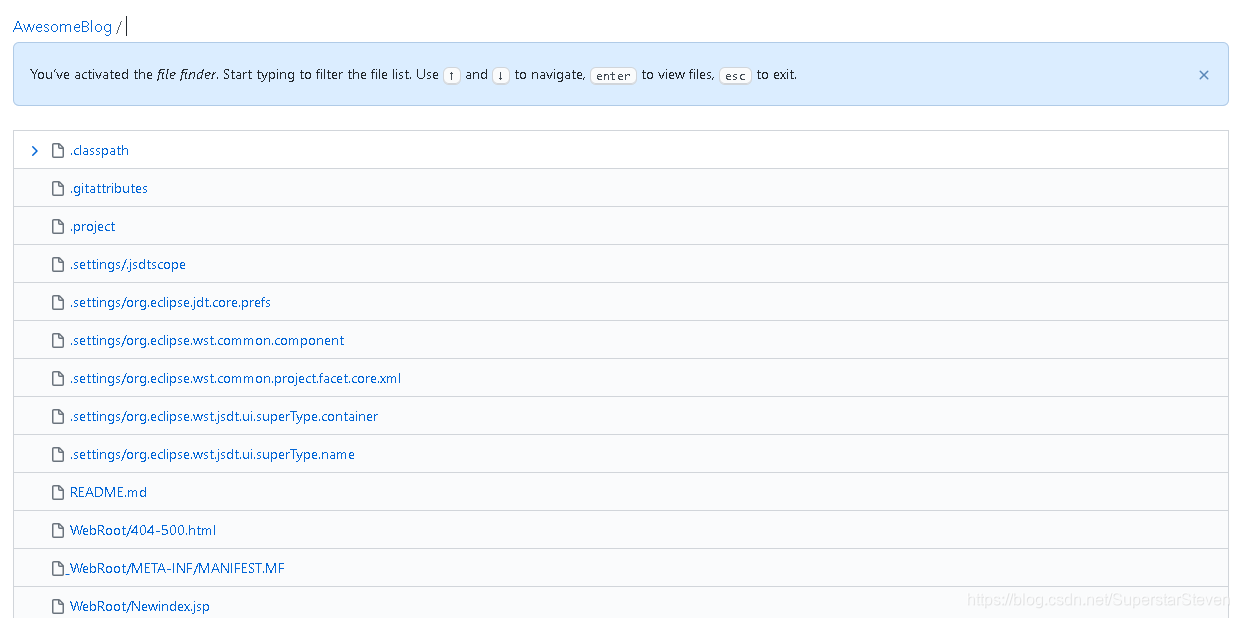Click the file icon next to .settings/.jsdtscope
The image size is (1239, 618).
tap(58, 265)
